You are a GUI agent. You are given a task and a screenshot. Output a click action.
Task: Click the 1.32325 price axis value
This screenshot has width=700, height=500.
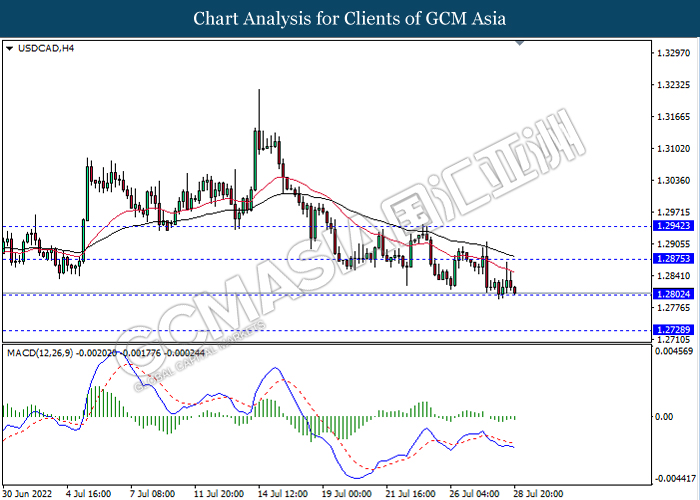coord(674,85)
